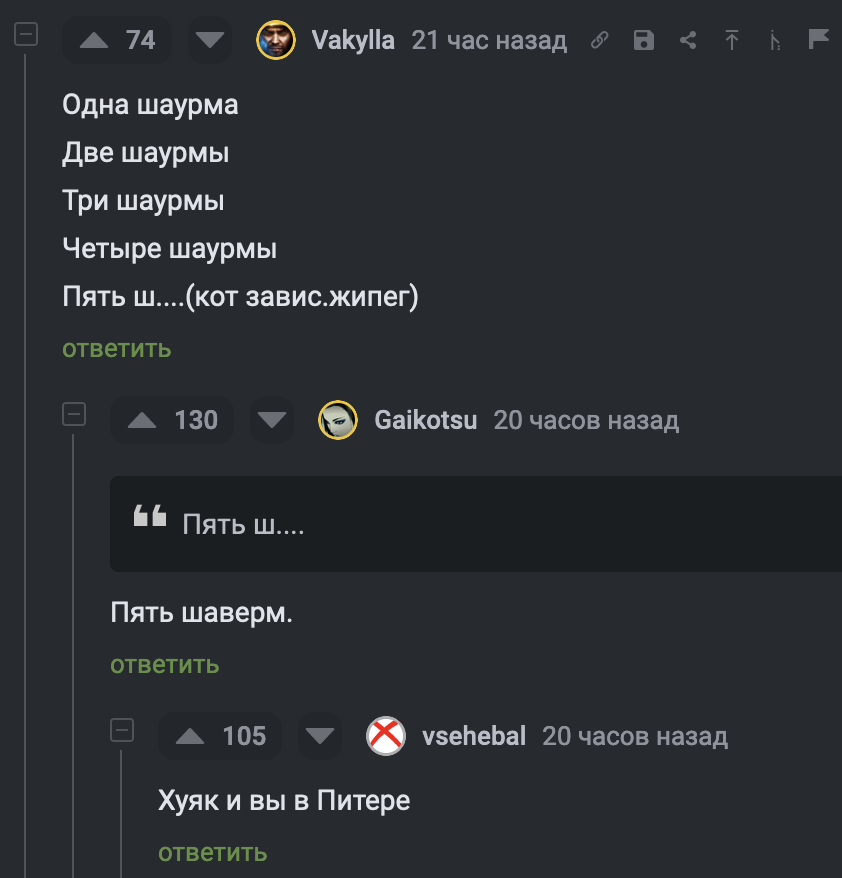
Task: Open Gaikotsu's profile
Action: tap(425, 420)
